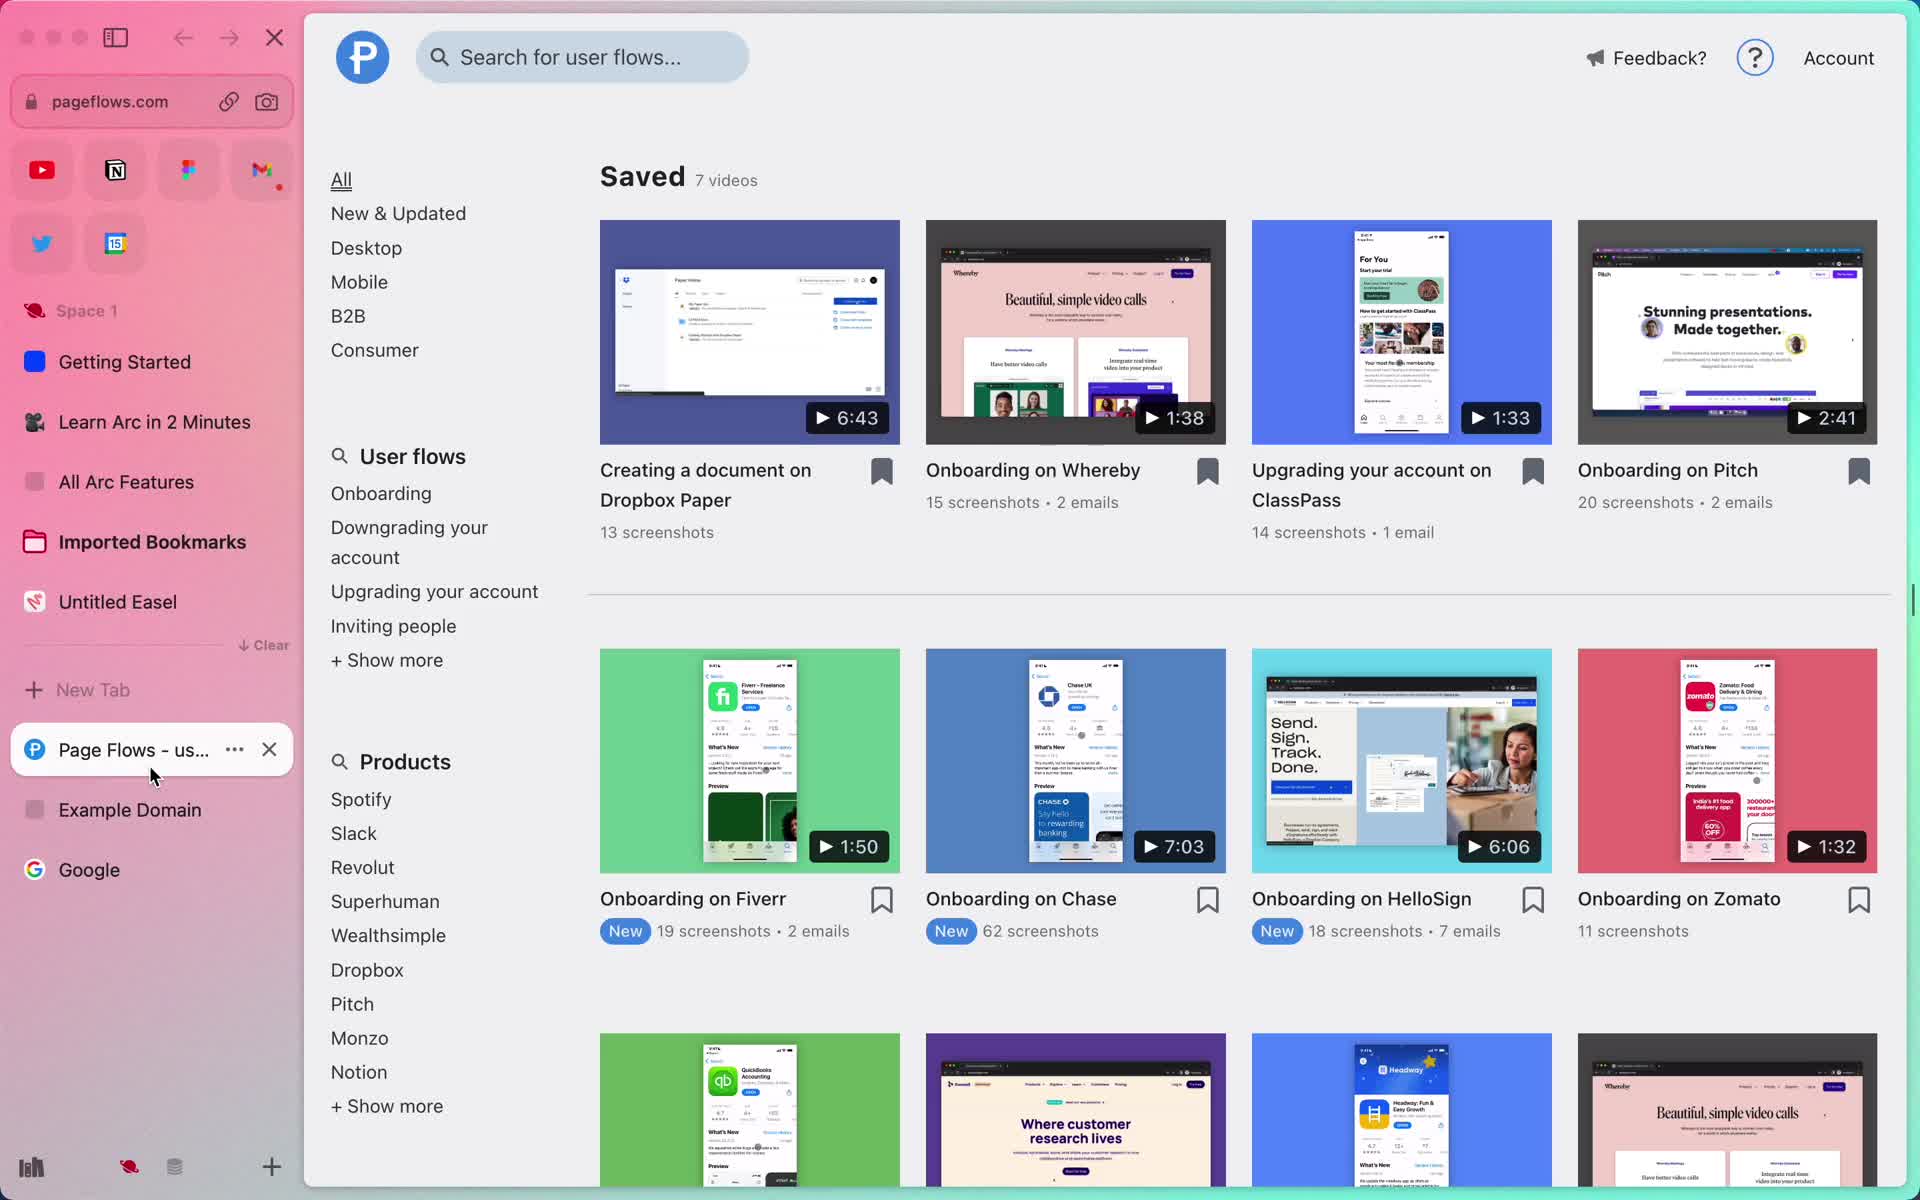The height and width of the screenshot is (1200, 1920).
Task: Open the Revolut product page
Action: pyautogui.click(x=362, y=867)
